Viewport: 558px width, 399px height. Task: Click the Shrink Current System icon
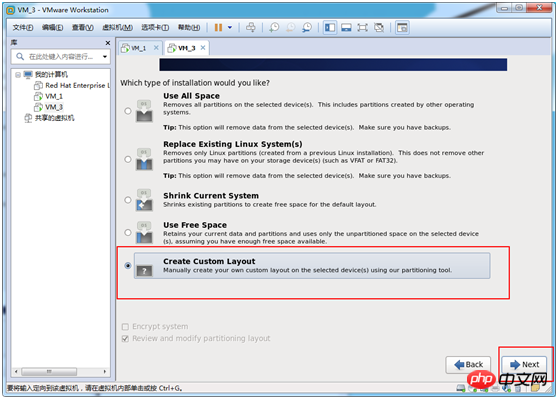pos(144,200)
